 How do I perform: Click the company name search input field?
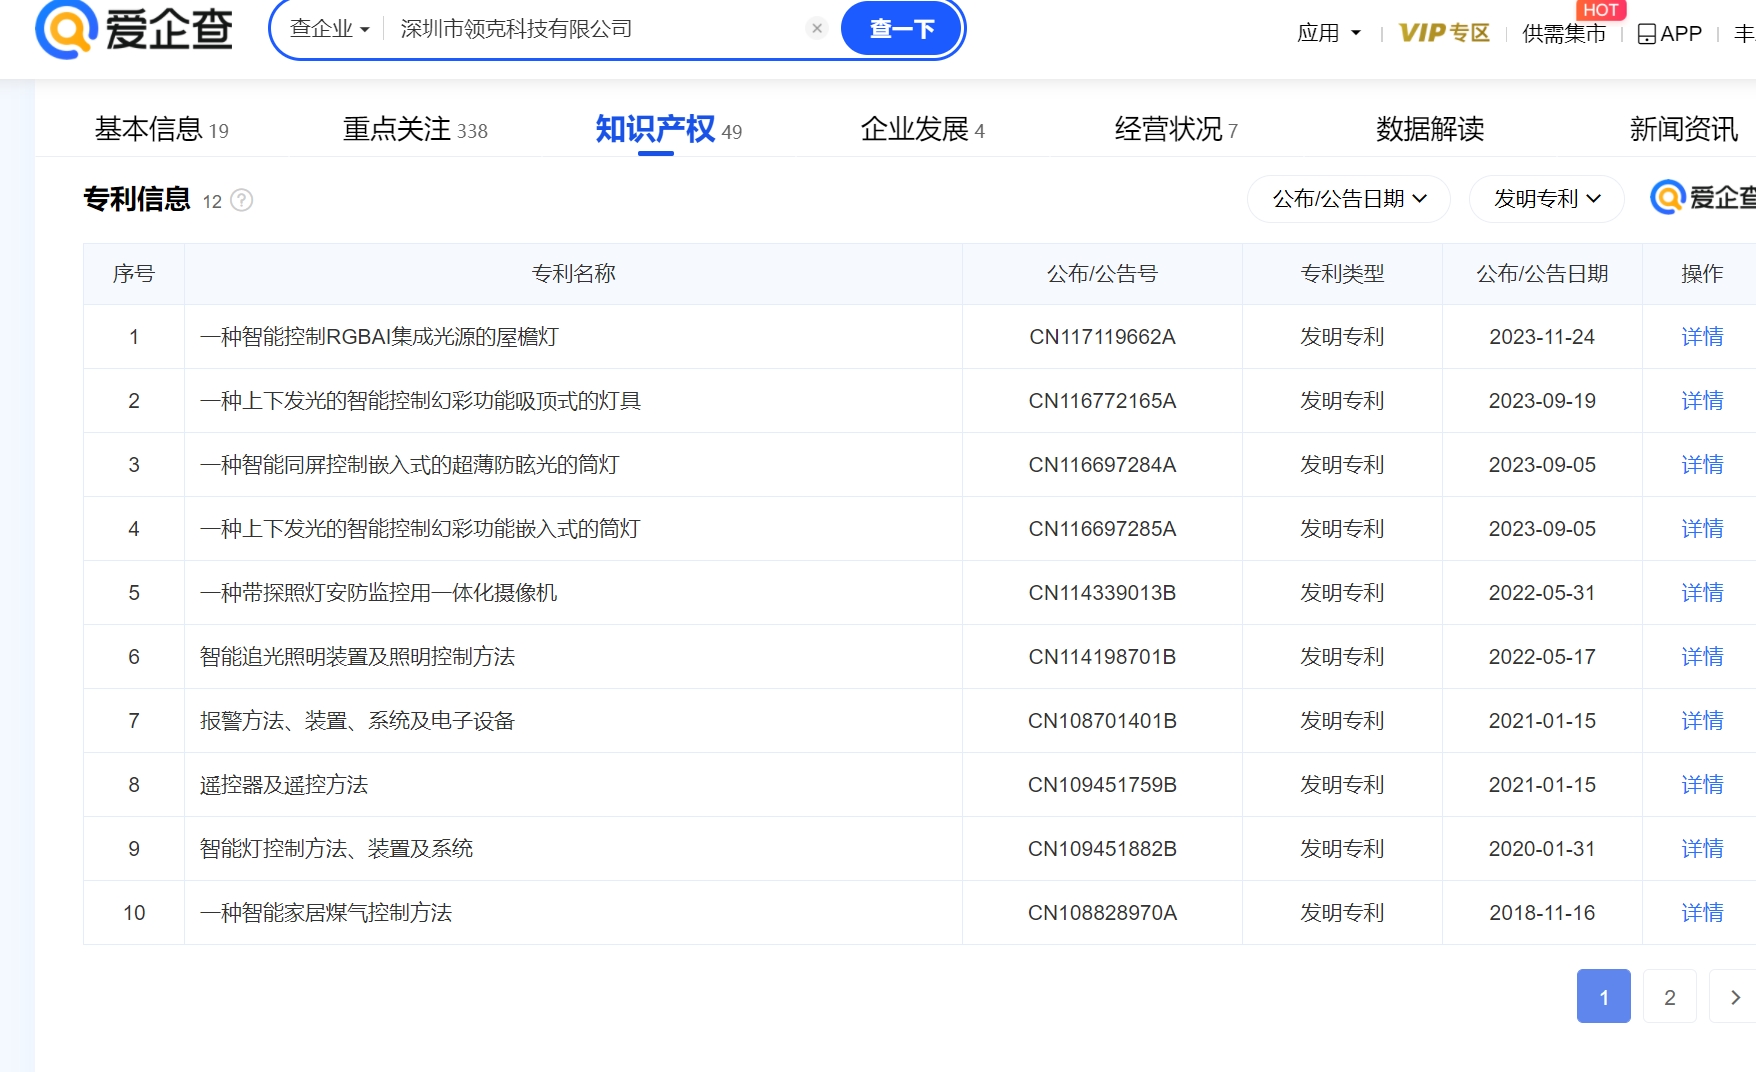coord(595,29)
